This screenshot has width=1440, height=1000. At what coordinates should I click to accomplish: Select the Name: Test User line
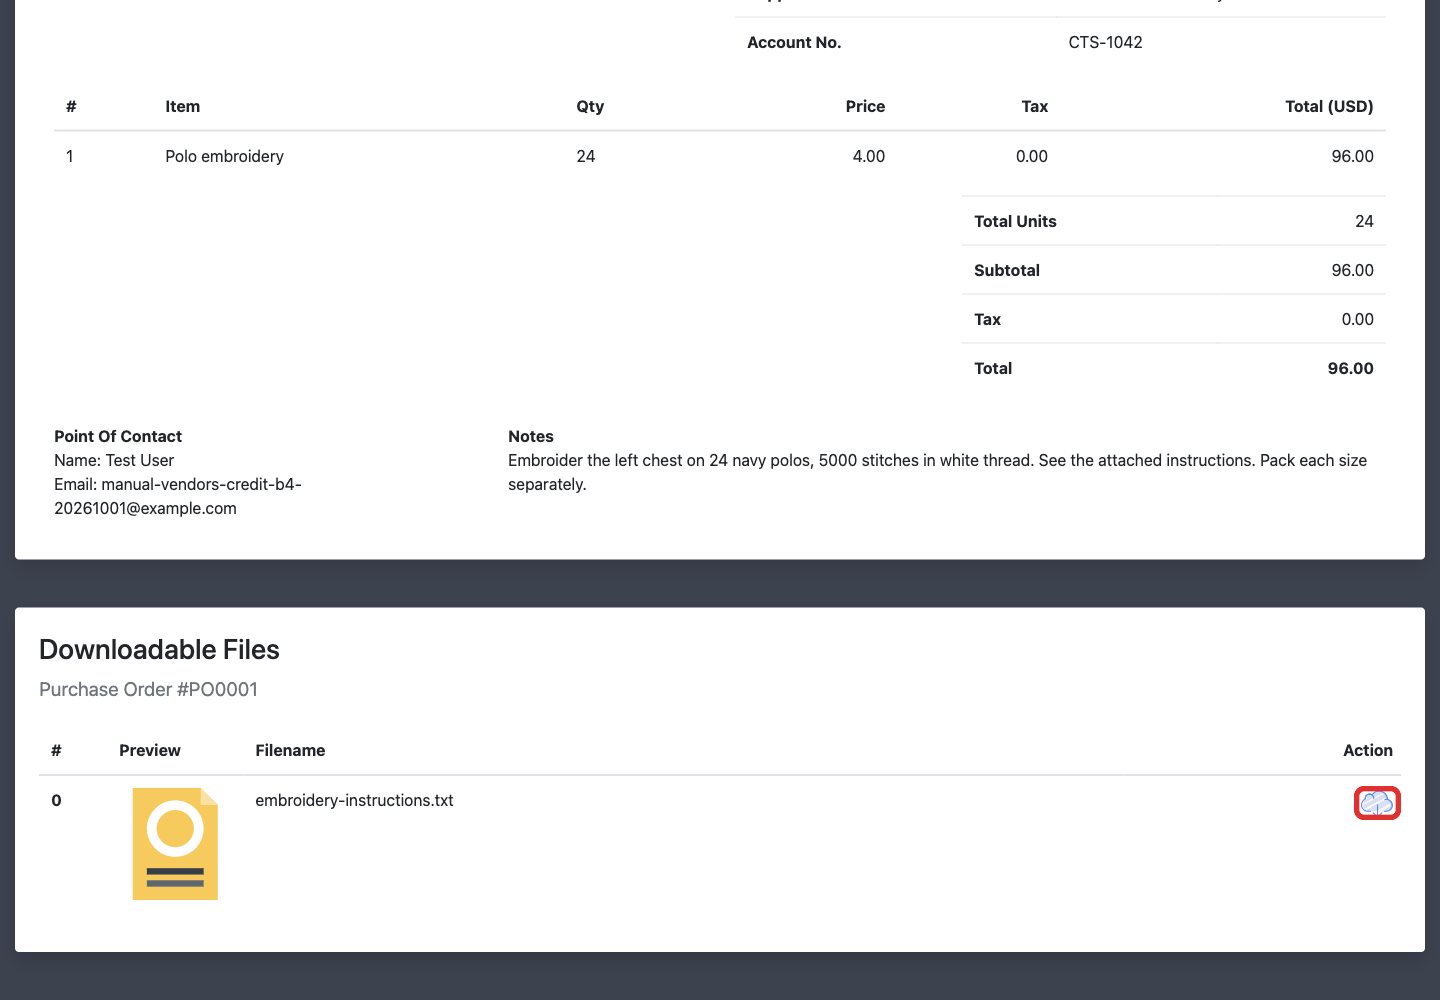click(114, 460)
